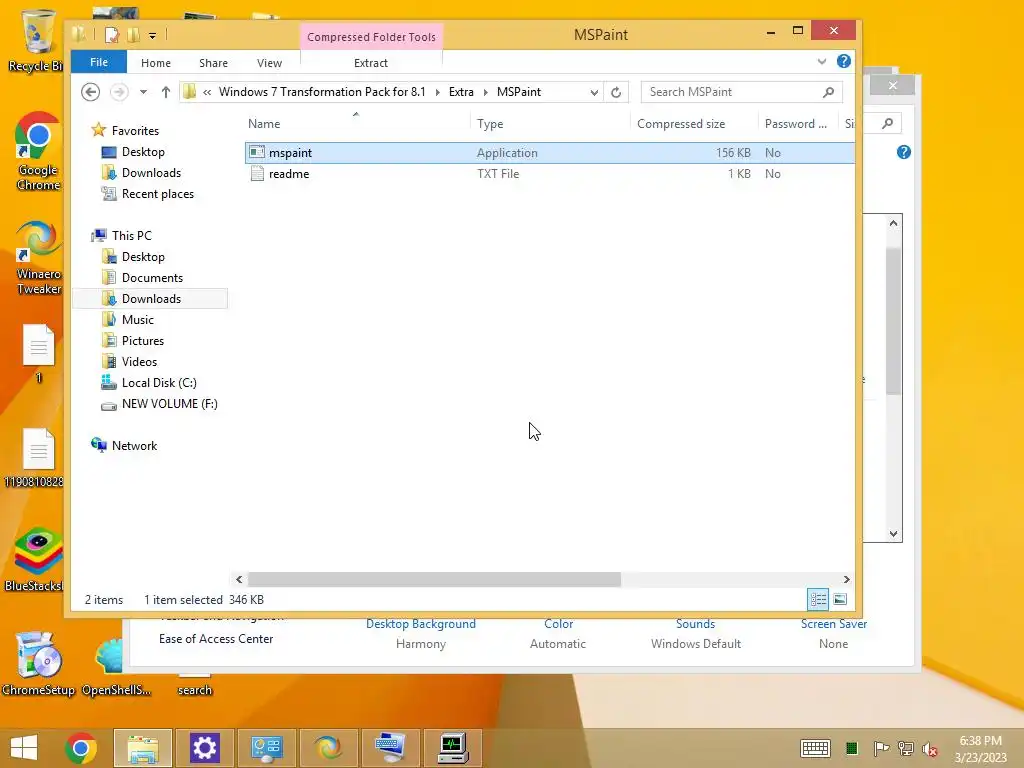Click New folder quick access icon

(x=133, y=35)
